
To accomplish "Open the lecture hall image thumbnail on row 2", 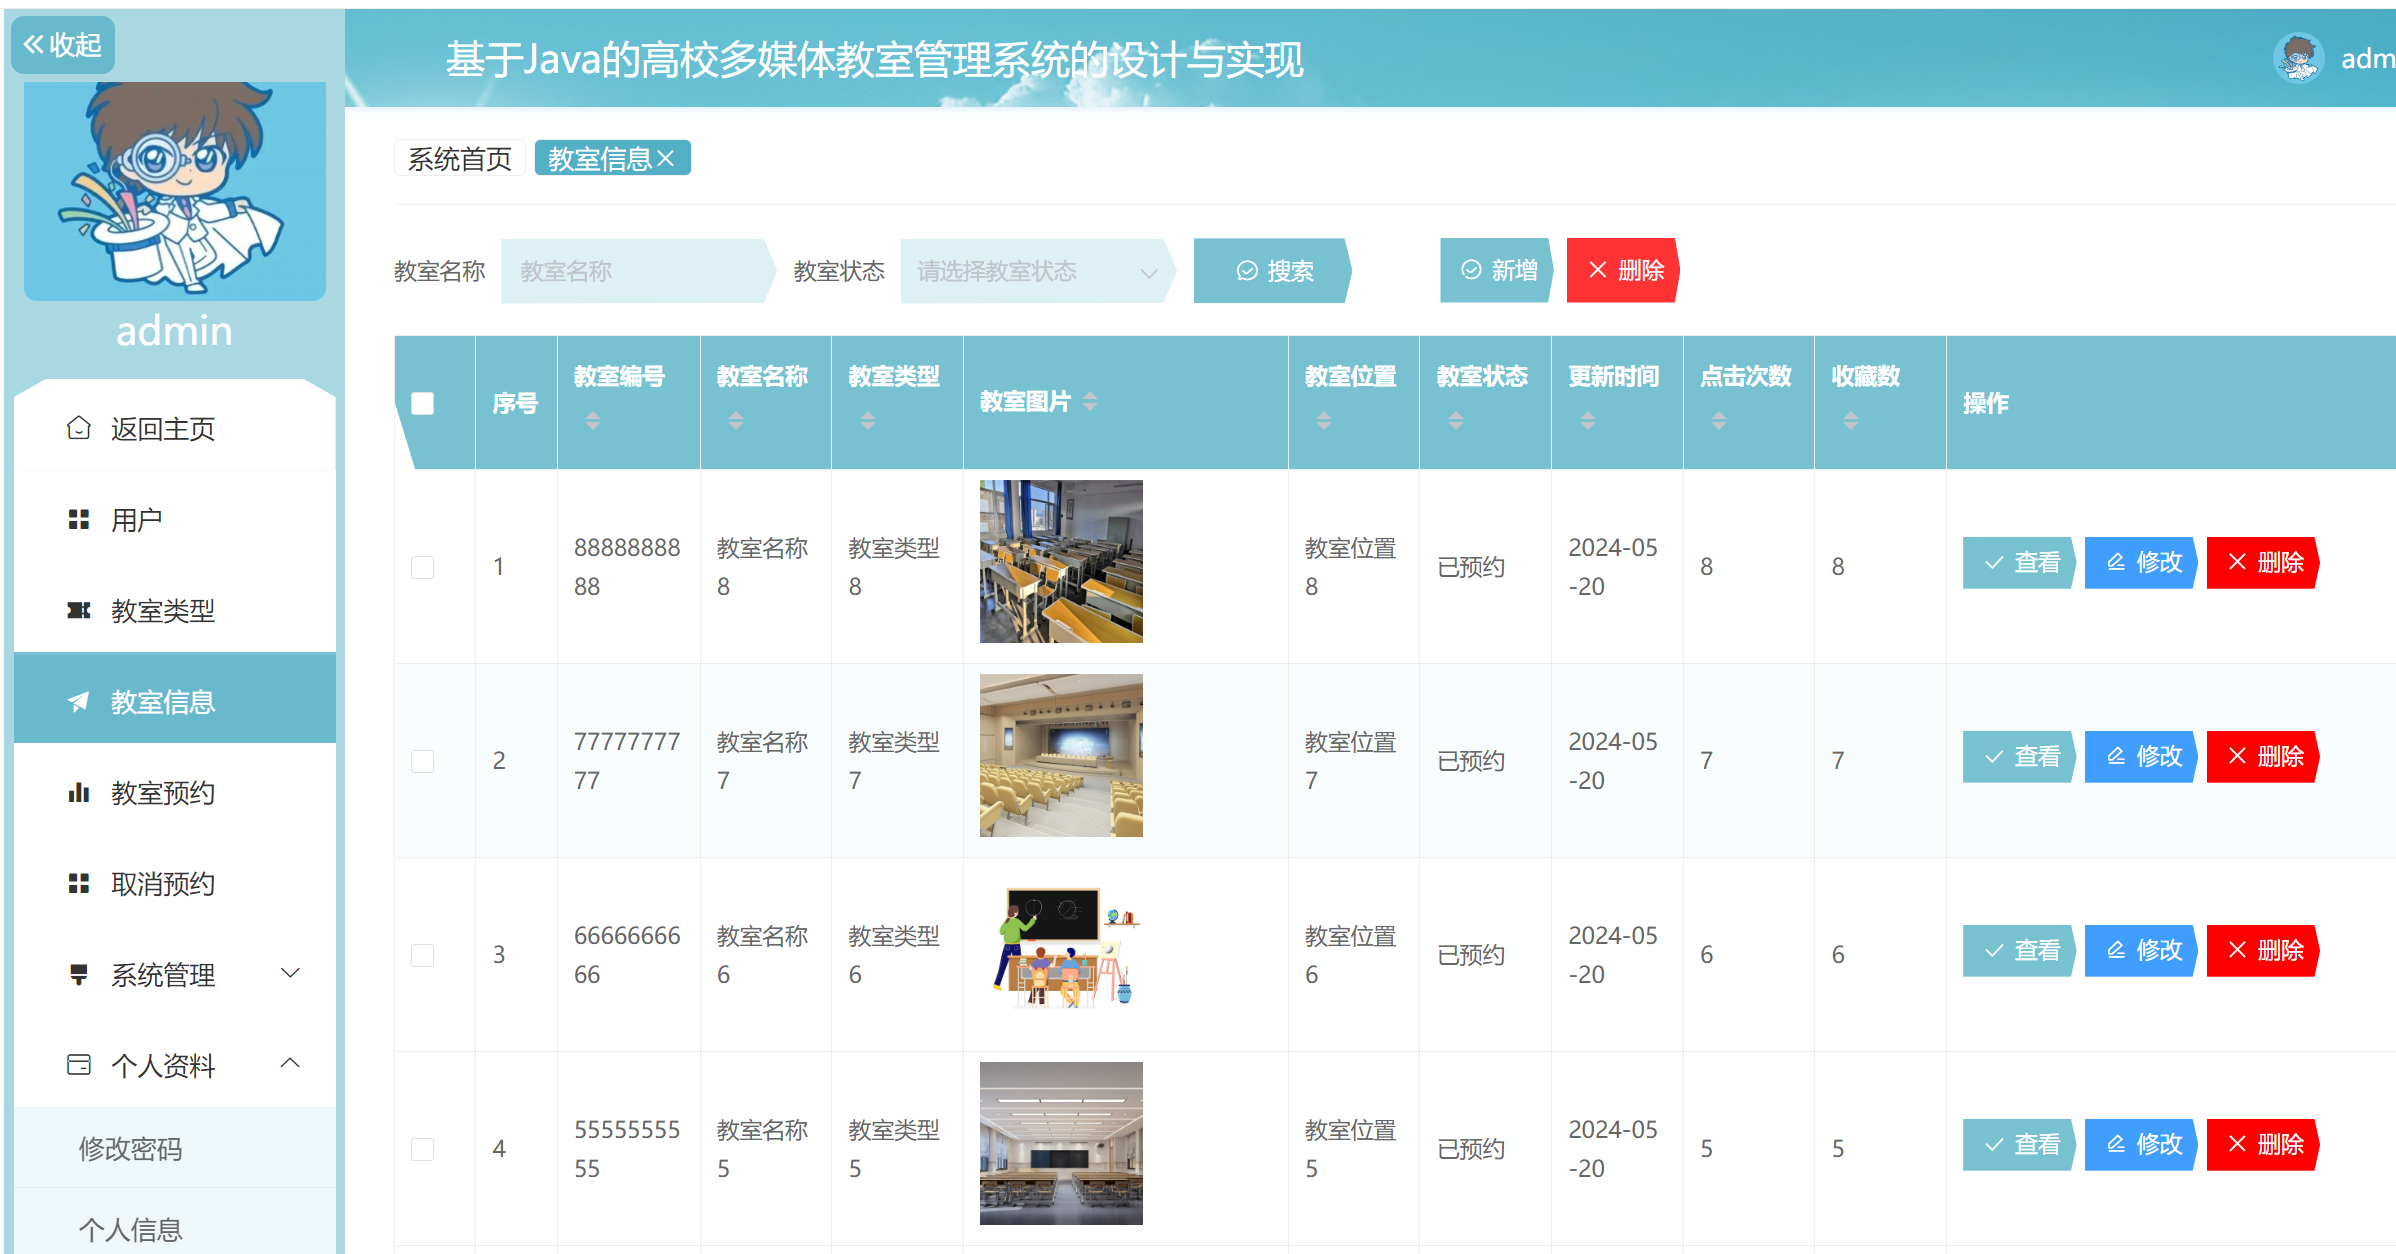I will 1061,755.
